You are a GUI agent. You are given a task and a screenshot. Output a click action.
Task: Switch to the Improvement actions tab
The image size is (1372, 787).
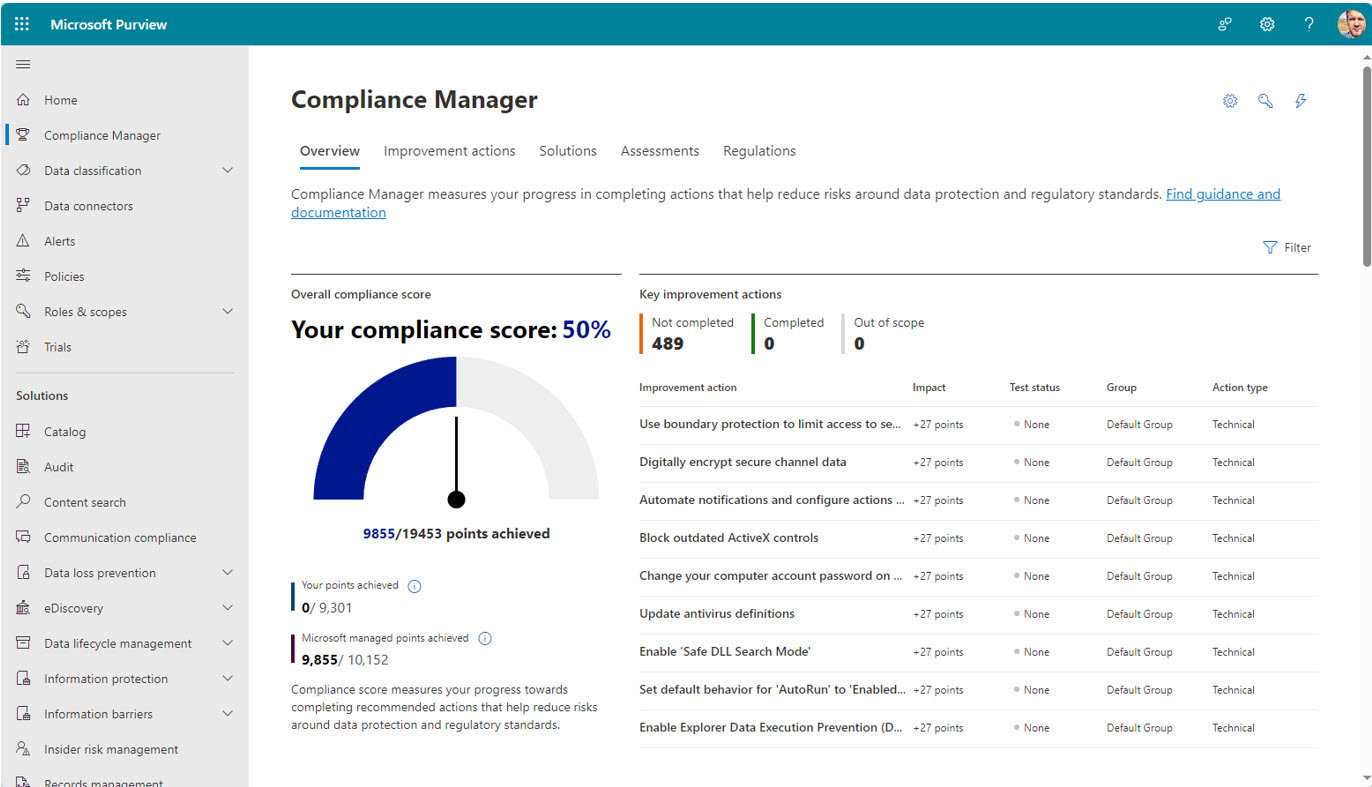point(449,151)
